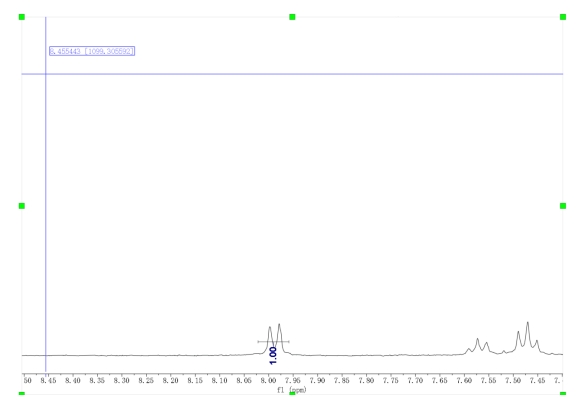Select the 1.00 integral value label

(x=273, y=355)
